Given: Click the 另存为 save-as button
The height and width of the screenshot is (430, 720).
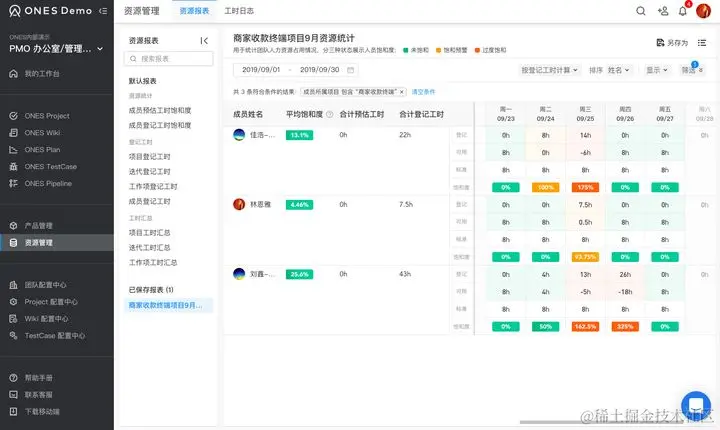Looking at the screenshot, I should 672,43.
